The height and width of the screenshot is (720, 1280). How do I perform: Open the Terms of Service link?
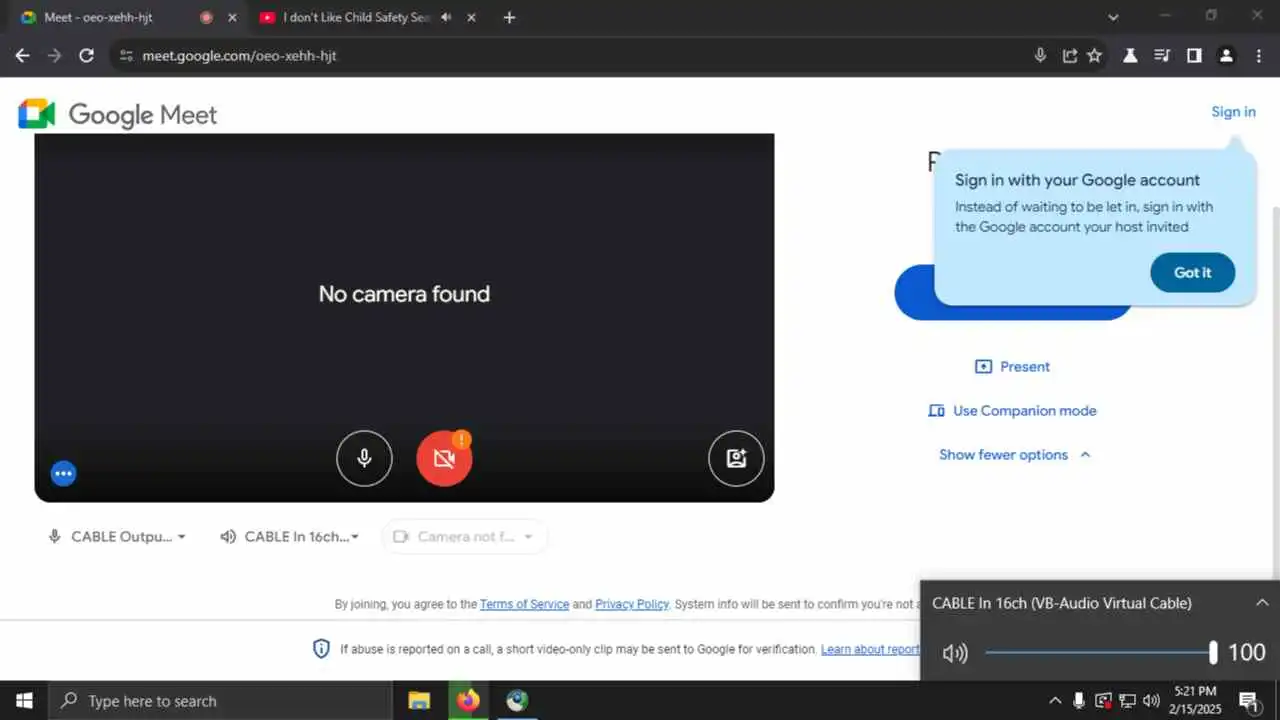pyautogui.click(x=524, y=605)
